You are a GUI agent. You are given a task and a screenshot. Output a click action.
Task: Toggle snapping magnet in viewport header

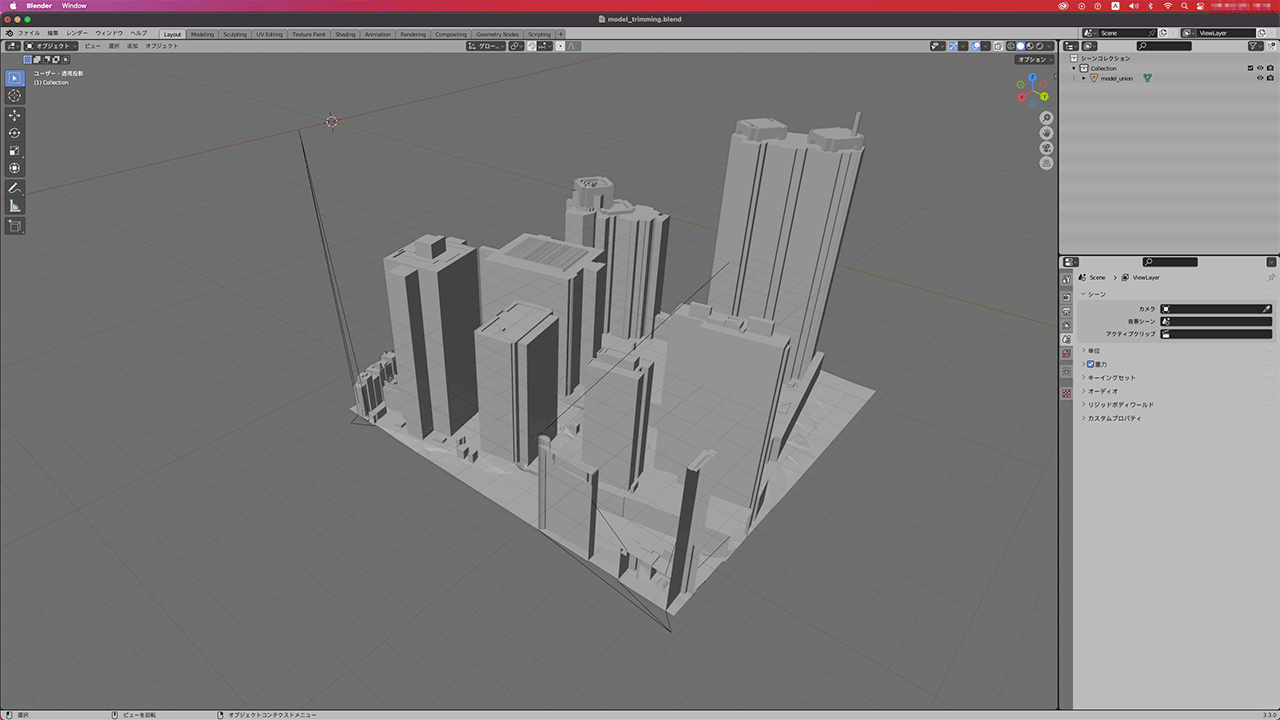(x=532, y=46)
